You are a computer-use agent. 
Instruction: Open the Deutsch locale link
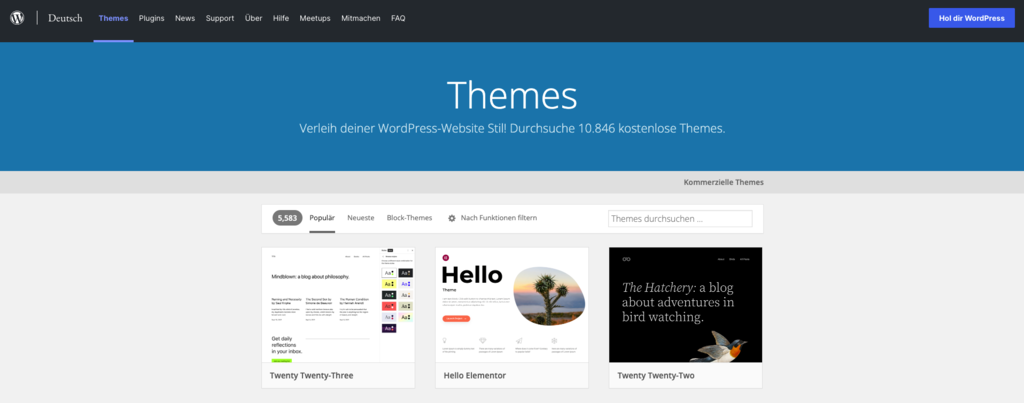(65, 18)
